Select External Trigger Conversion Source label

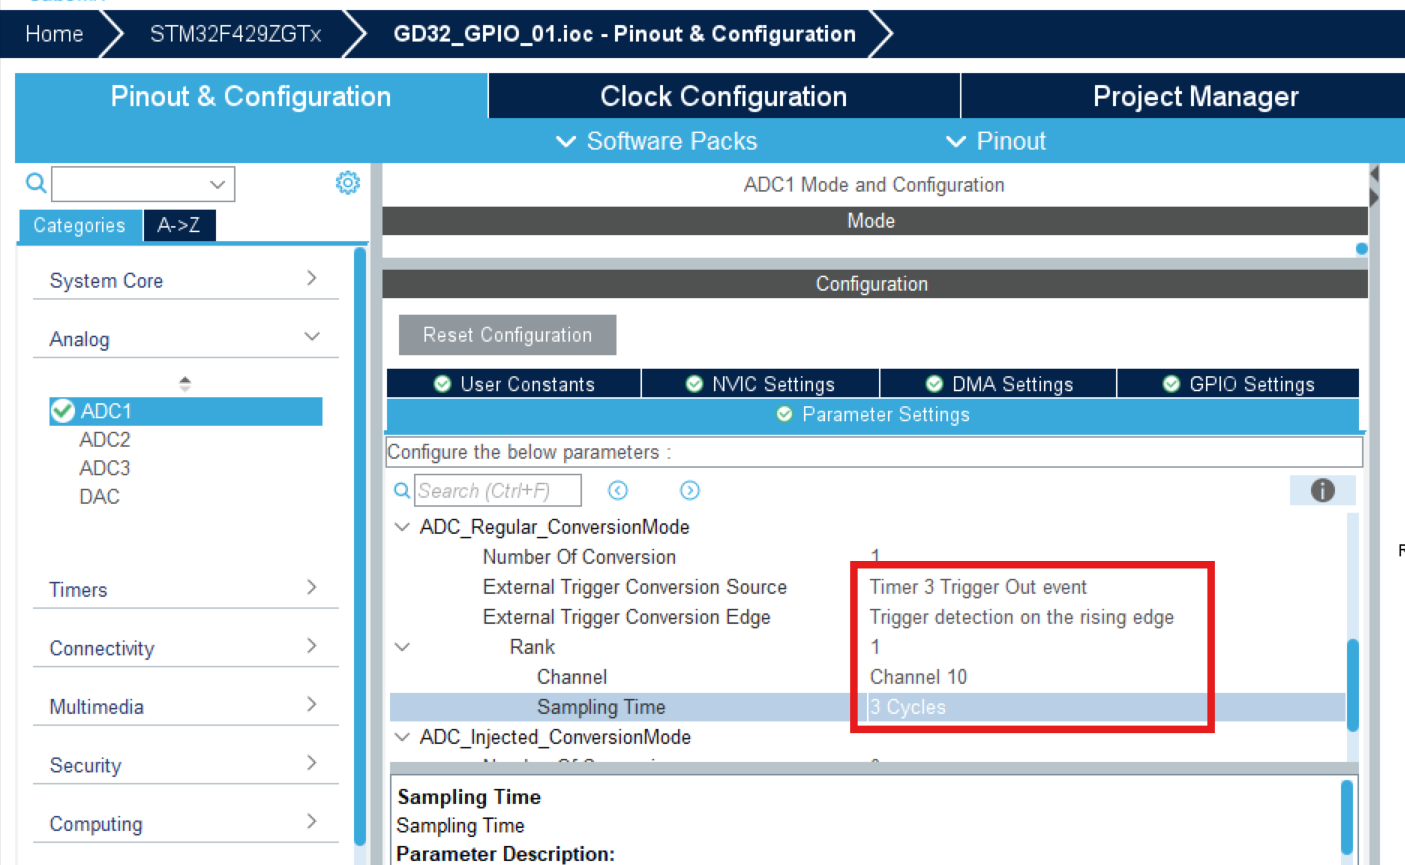634,587
